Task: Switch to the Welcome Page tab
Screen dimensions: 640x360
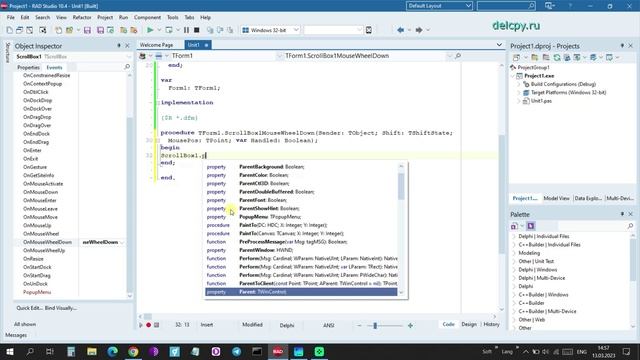Action: [x=157, y=45]
